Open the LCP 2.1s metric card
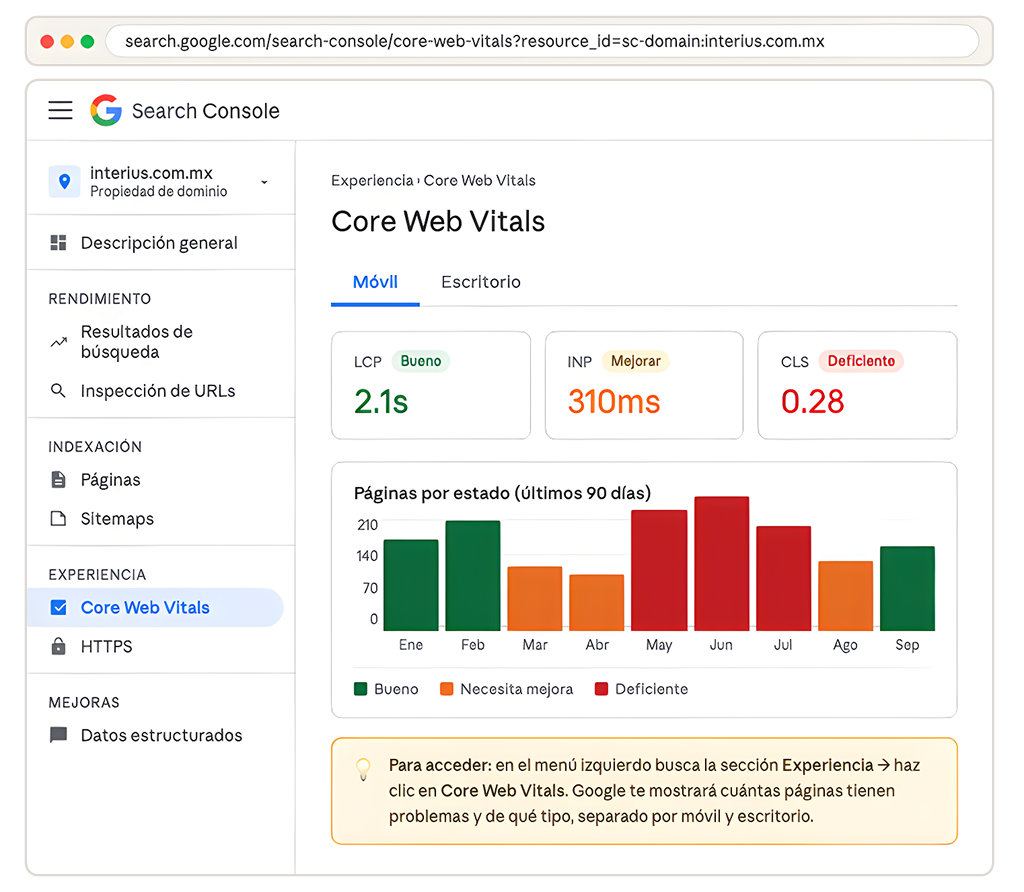 pos(430,386)
